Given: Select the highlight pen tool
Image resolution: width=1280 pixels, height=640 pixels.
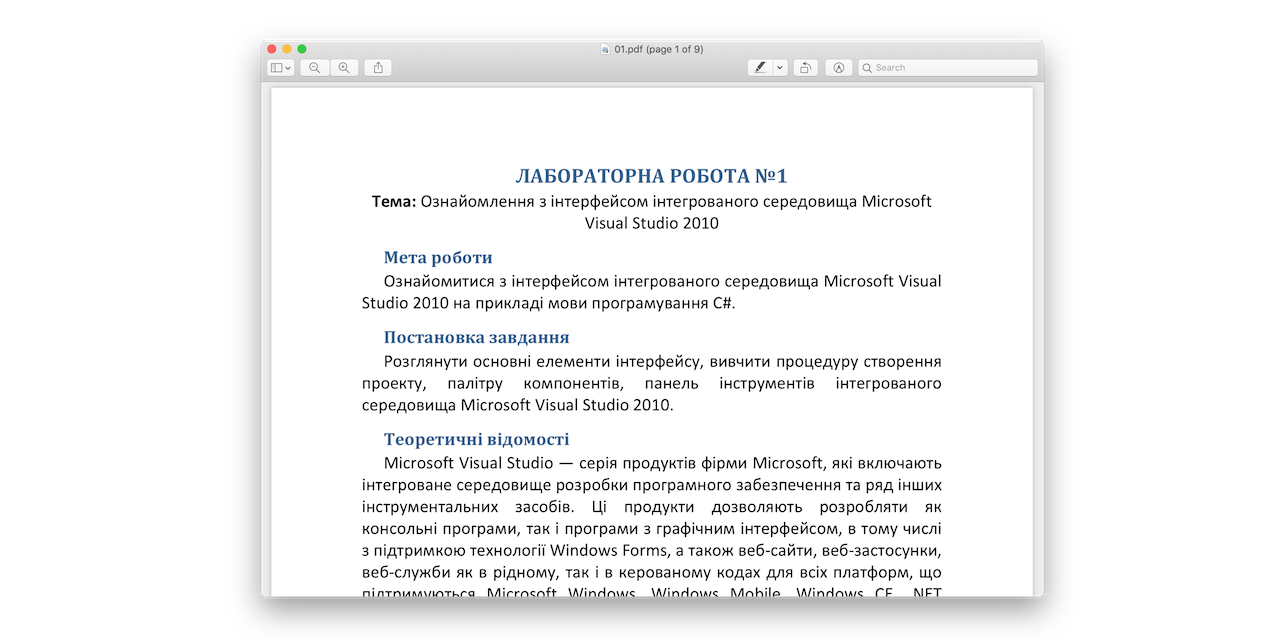Looking at the screenshot, I should pyautogui.click(x=760, y=68).
